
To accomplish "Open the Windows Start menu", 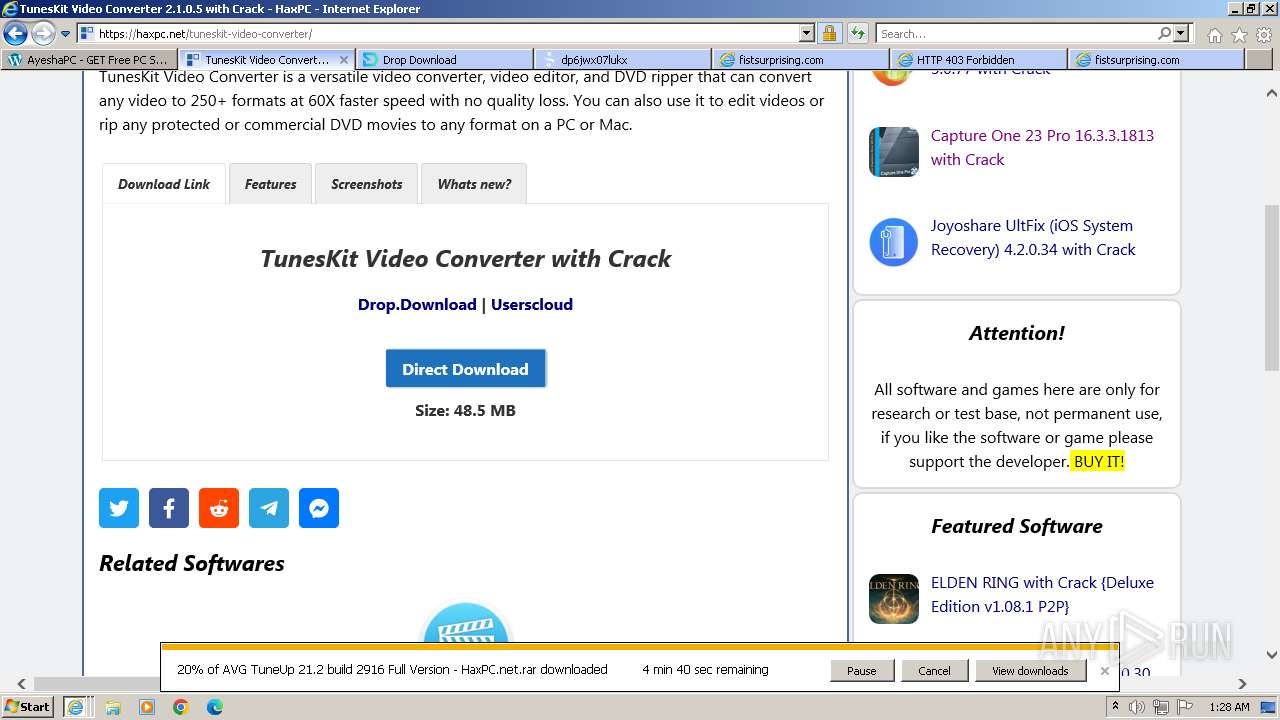I will tap(27, 706).
